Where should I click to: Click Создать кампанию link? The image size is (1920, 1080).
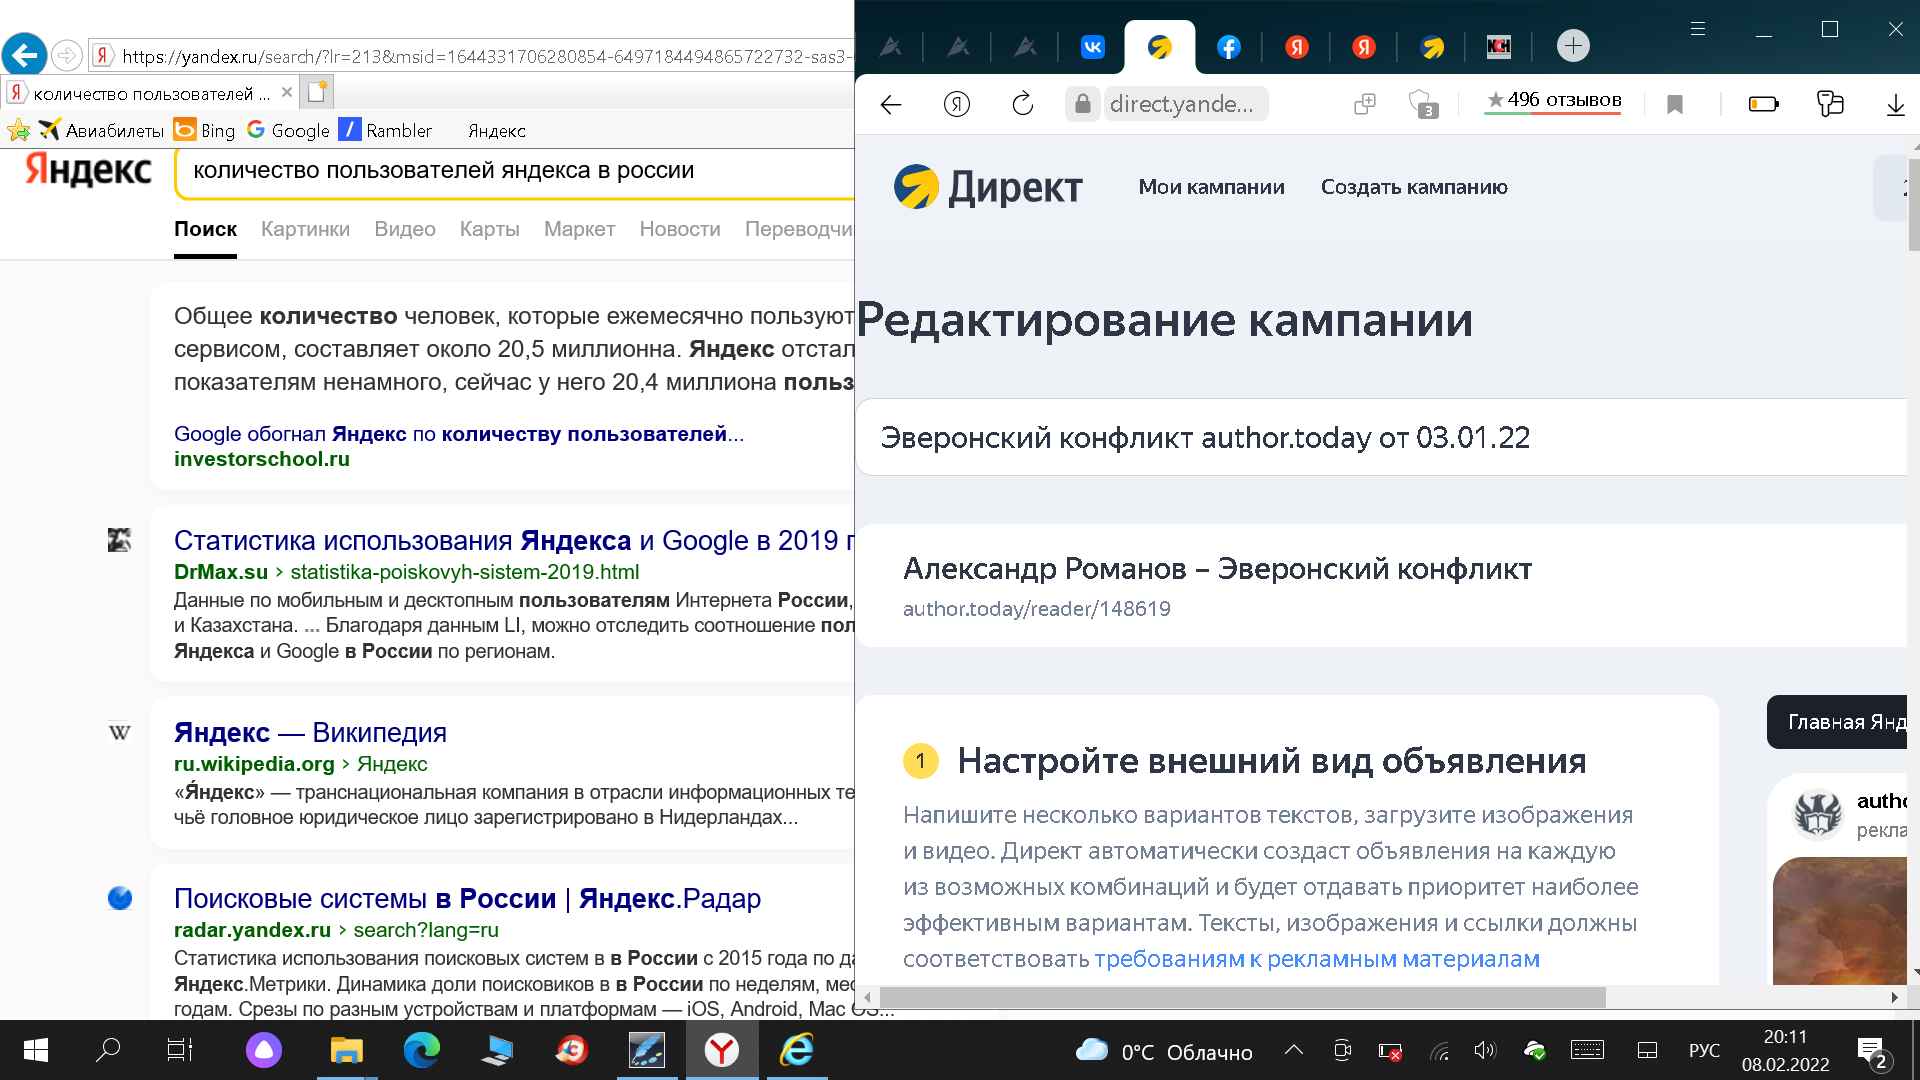pos(1414,187)
